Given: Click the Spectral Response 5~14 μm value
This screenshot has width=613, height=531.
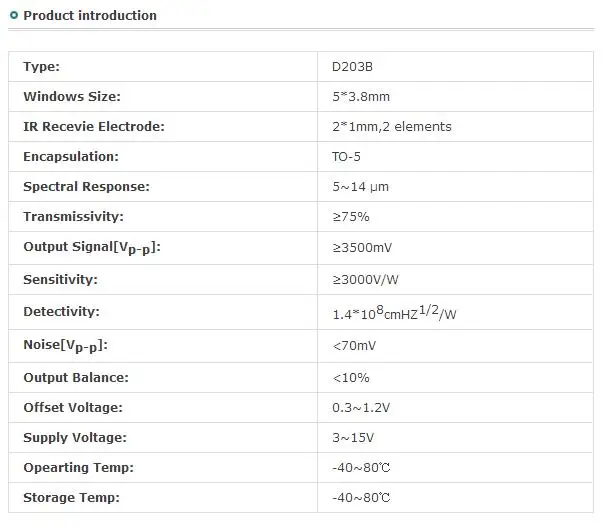Looking at the screenshot, I should (360, 187).
